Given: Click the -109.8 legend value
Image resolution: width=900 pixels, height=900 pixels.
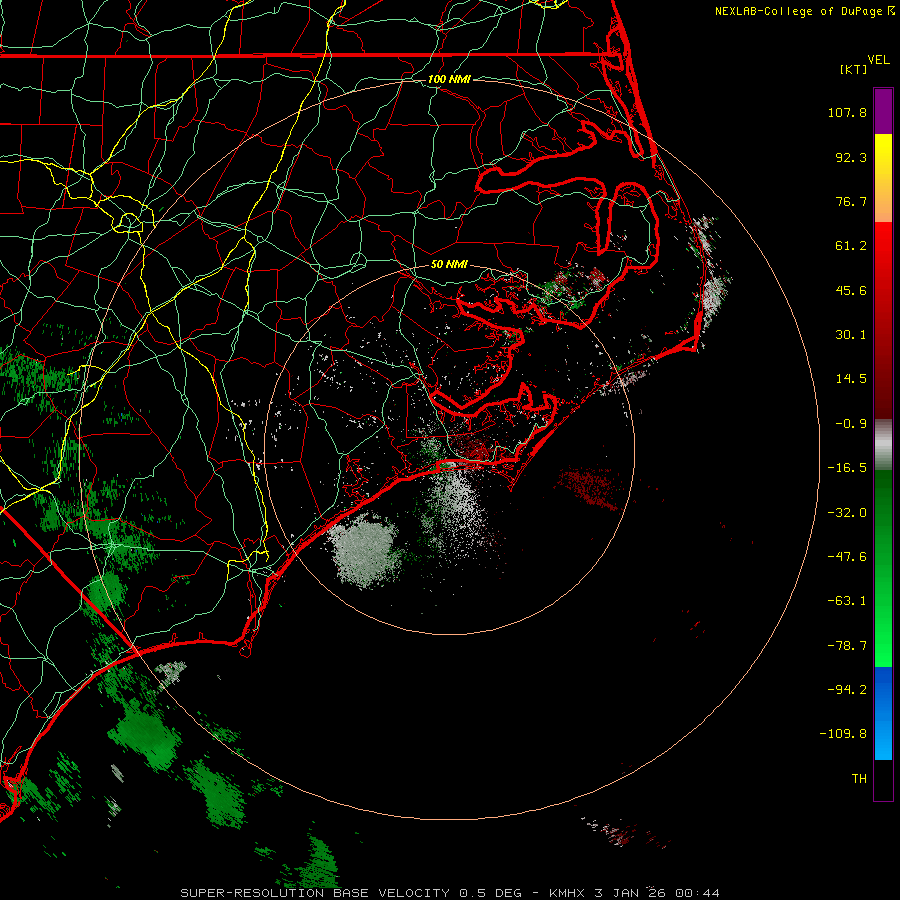Looking at the screenshot, I should 843,734.
